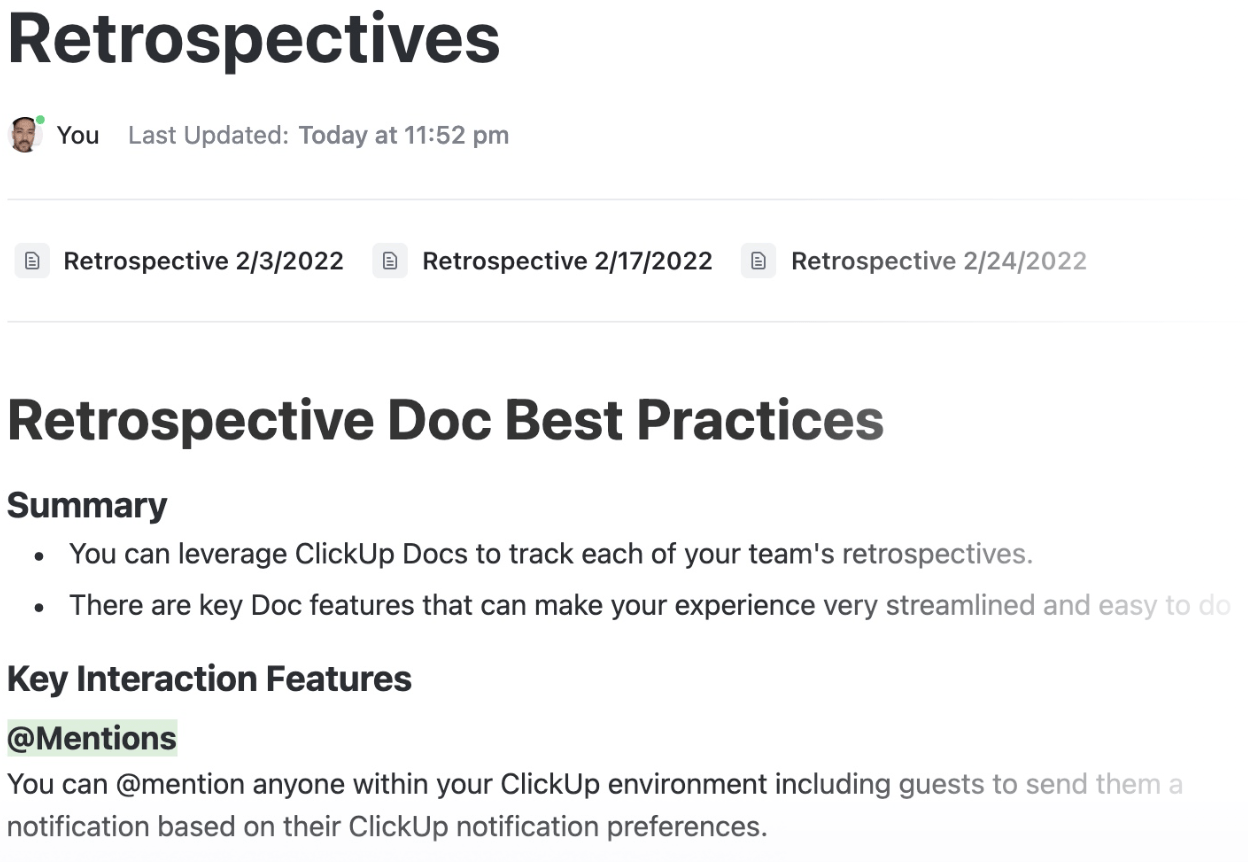
Task: Click the author avatar photo
Action: click(x=24, y=135)
